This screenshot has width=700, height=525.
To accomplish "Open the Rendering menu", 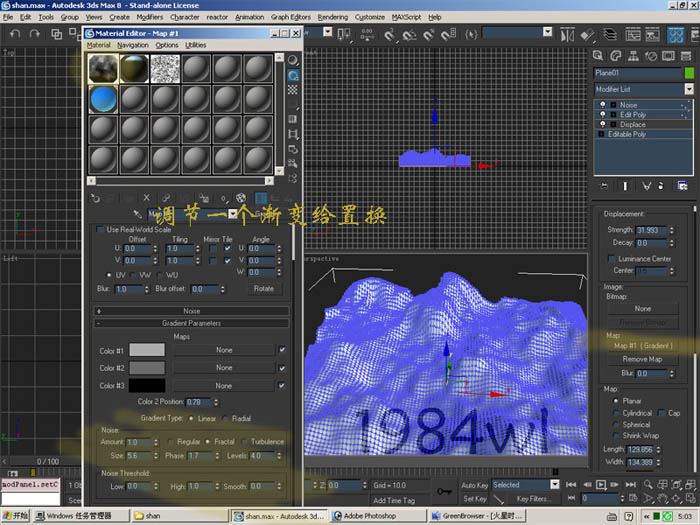I will 333,17.
